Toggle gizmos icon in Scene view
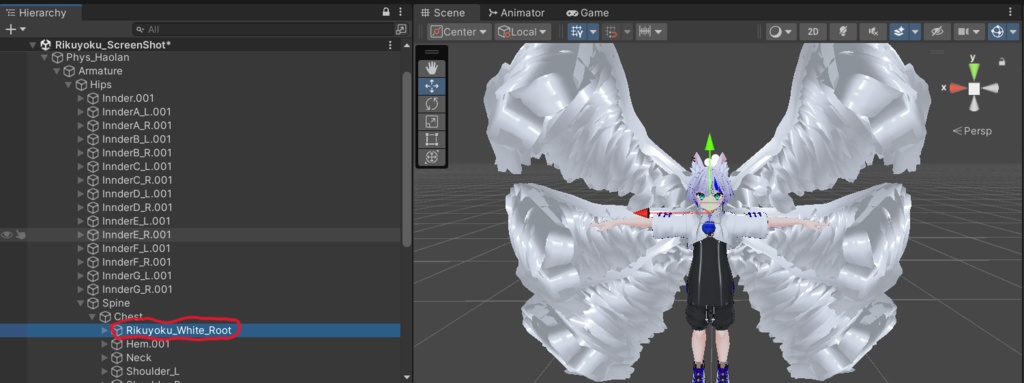1024x383 pixels. point(997,31)
